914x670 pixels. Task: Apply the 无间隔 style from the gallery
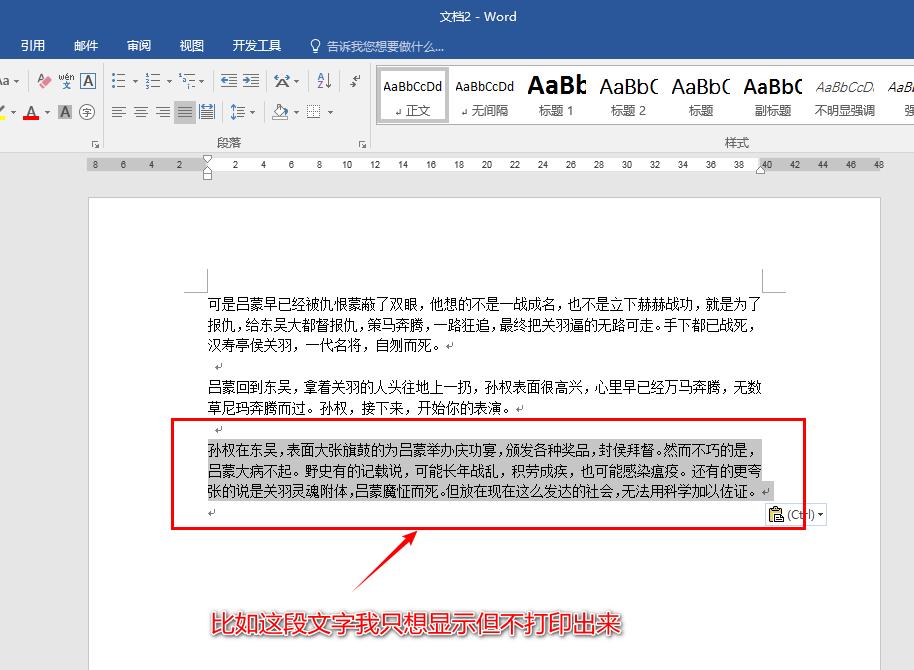point(484,95)
